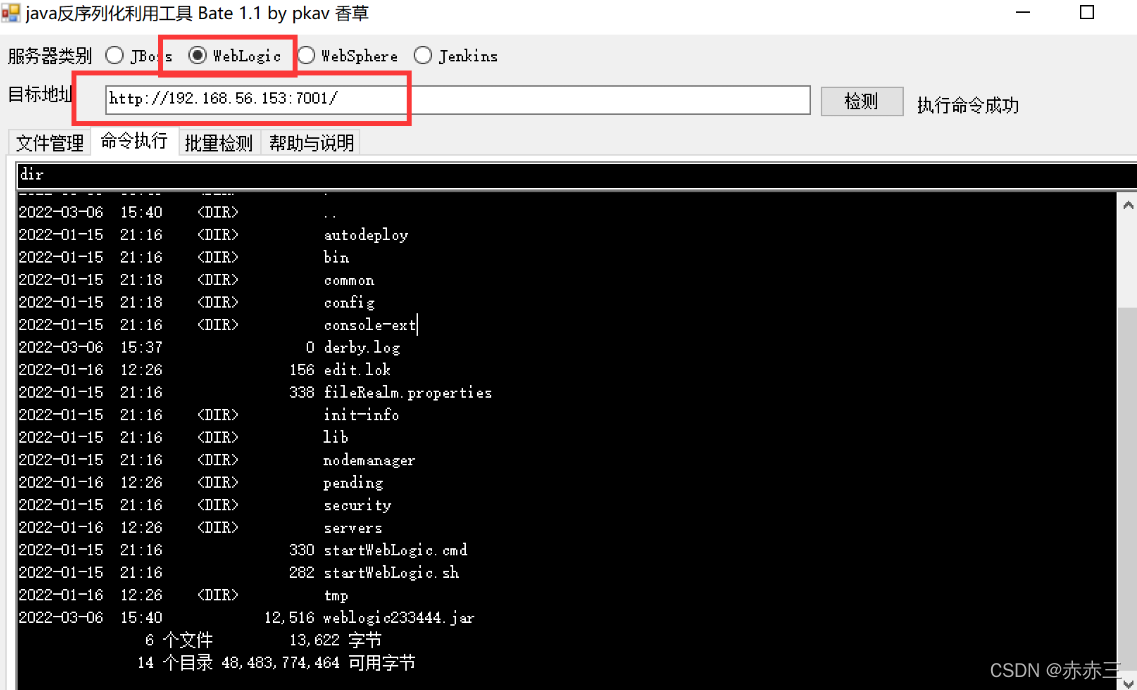The image size is (1137, 690).
Task: Maximize the window
Action: pyautogui.click(x=1086, y=12)
